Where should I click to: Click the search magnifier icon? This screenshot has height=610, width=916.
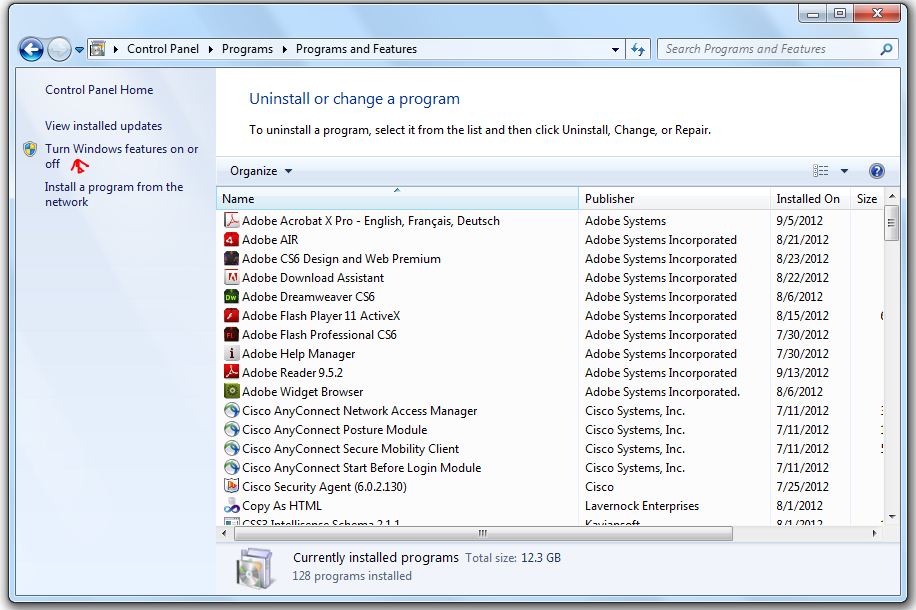click(x=886, y=50)
